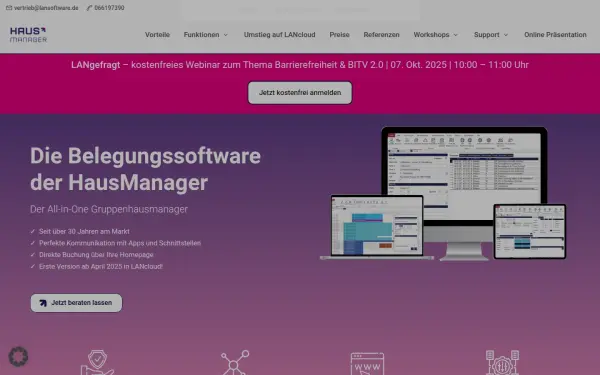Open the cookie settings gear icon

point(18,357)
